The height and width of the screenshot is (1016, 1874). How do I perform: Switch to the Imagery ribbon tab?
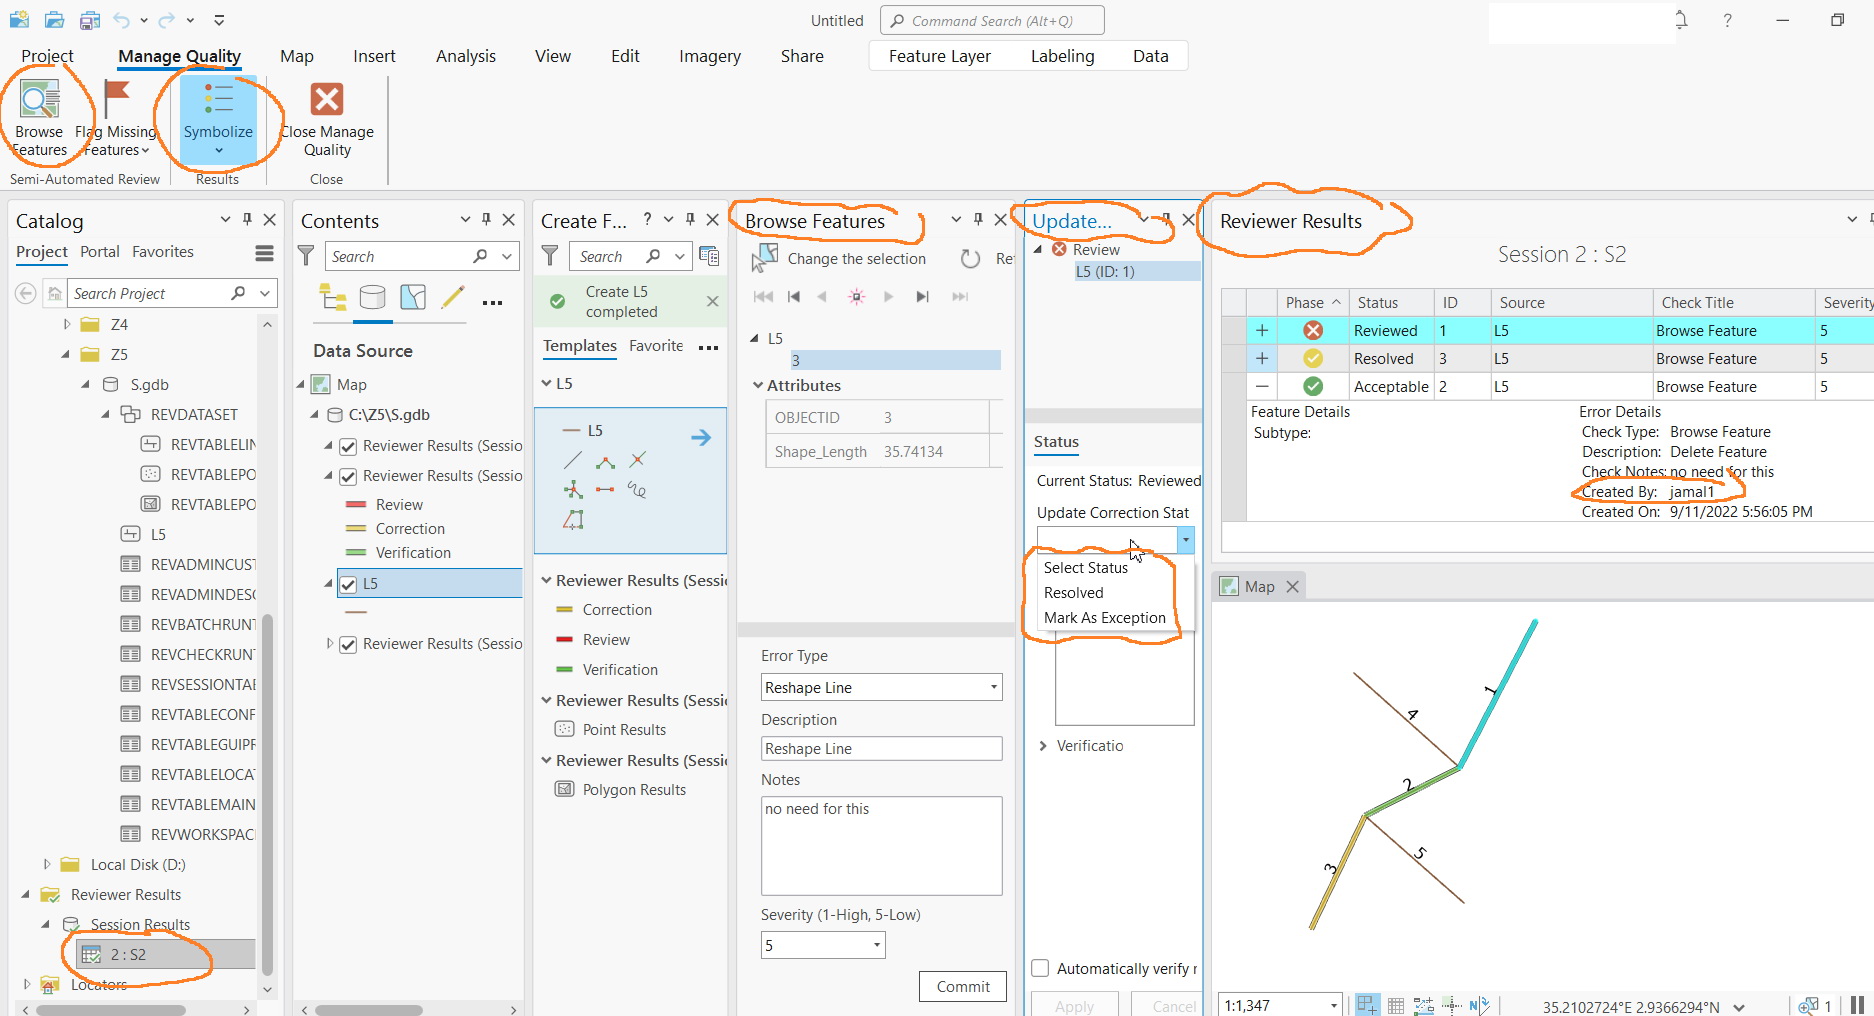coord(709,56)
